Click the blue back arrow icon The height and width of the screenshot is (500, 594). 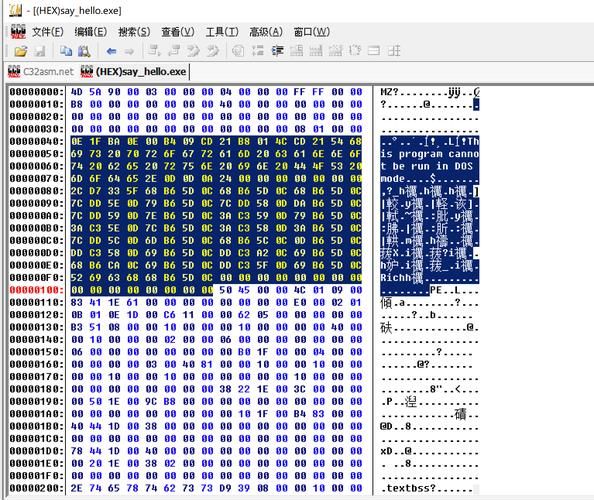point(111,51)
